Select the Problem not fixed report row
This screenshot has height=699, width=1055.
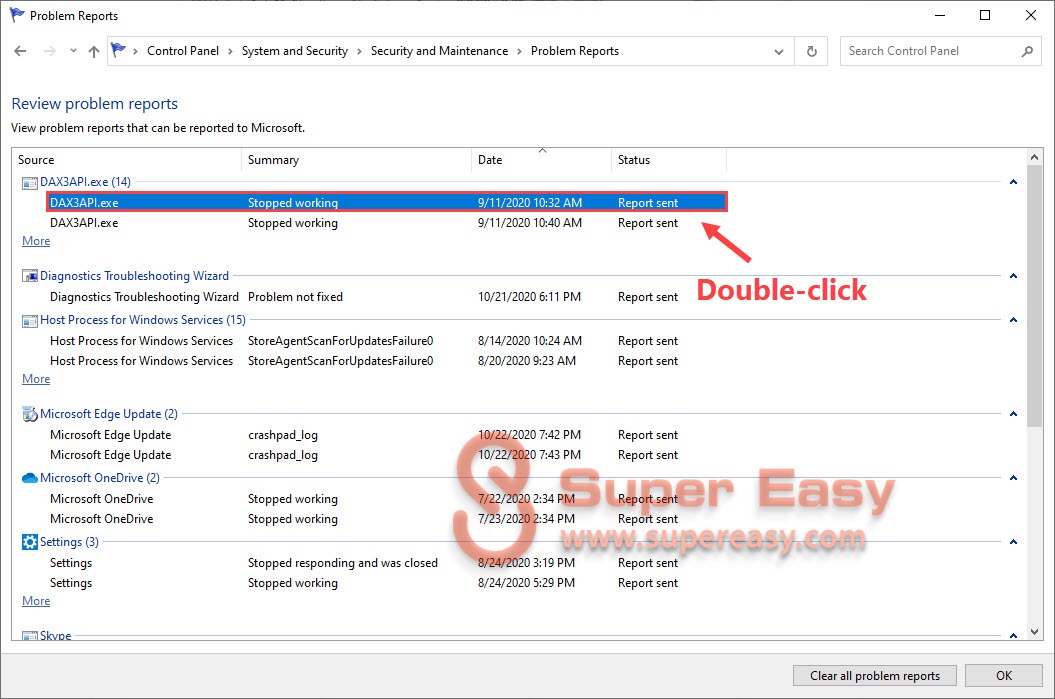(x=387, y=297)
